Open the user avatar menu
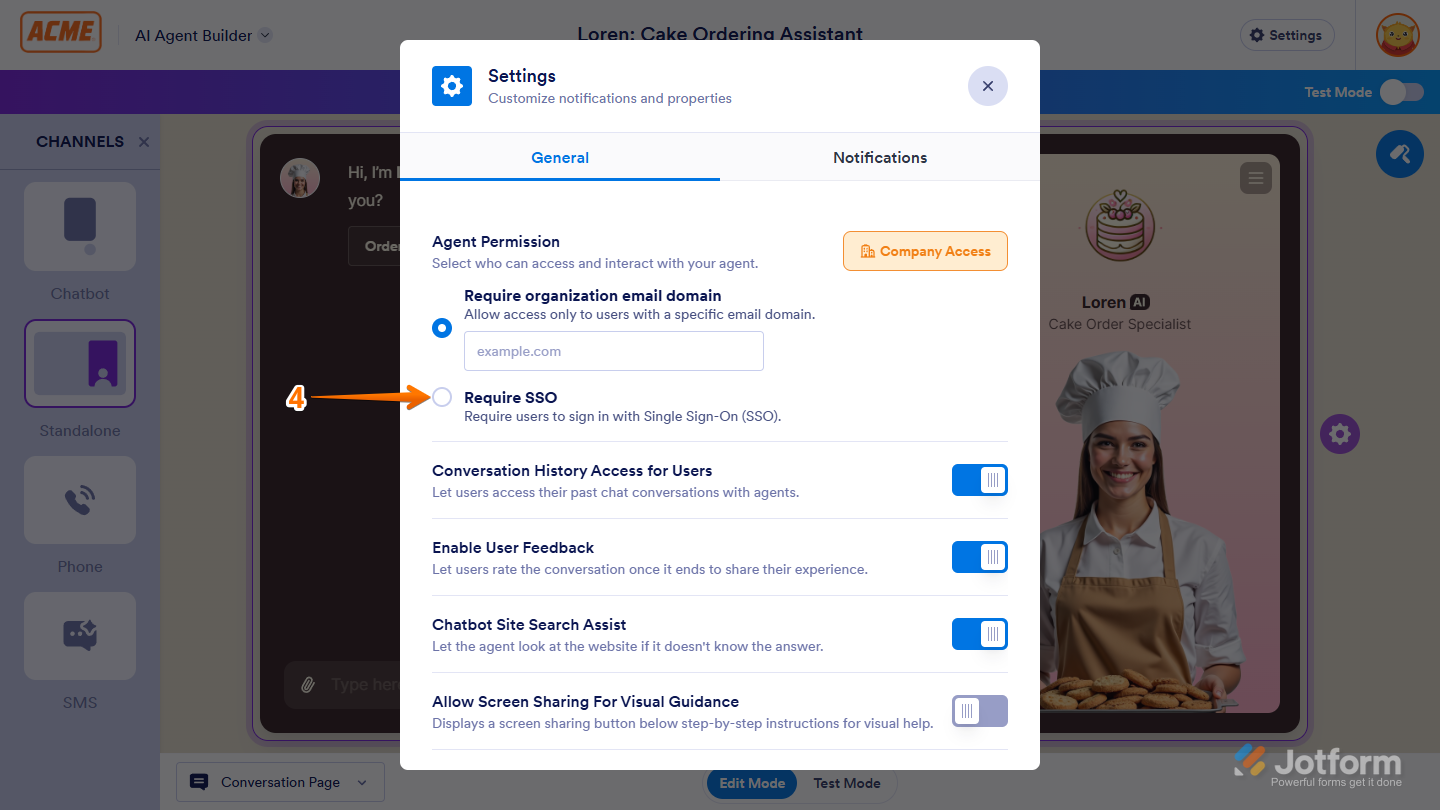This screenshot has width=1440, height=810. [x=1397, y=35]
